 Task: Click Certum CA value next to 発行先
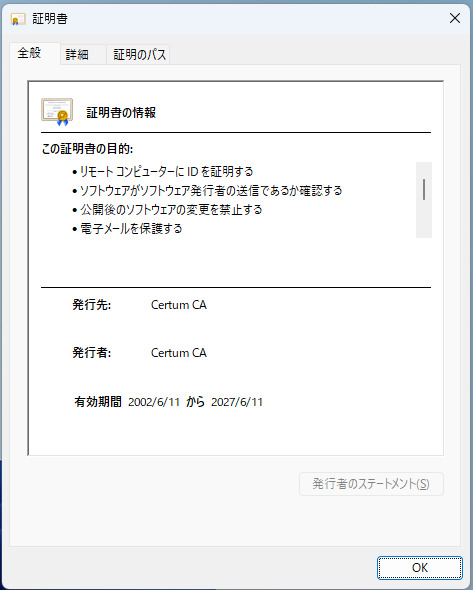point(179,305)
